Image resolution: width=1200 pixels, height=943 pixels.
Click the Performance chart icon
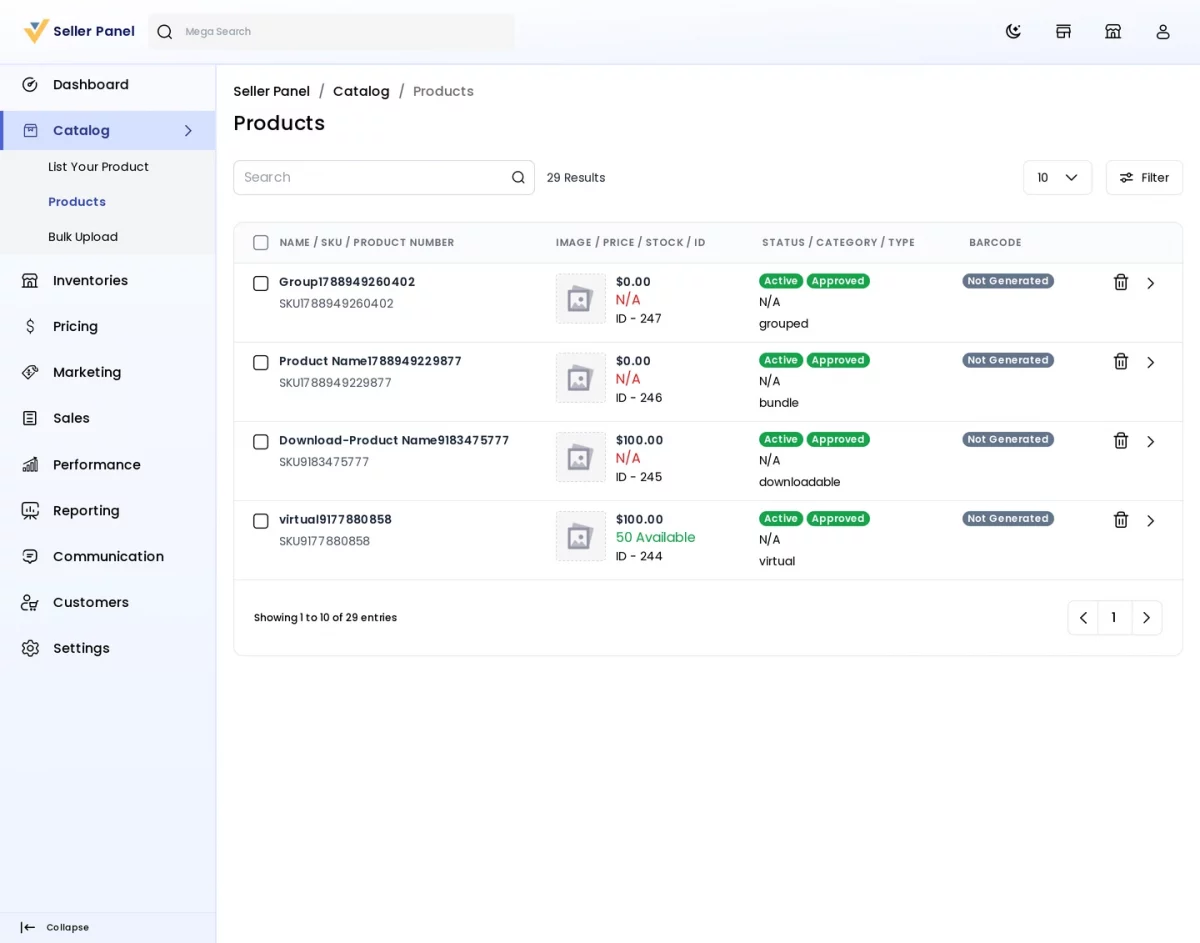(30, 465)
